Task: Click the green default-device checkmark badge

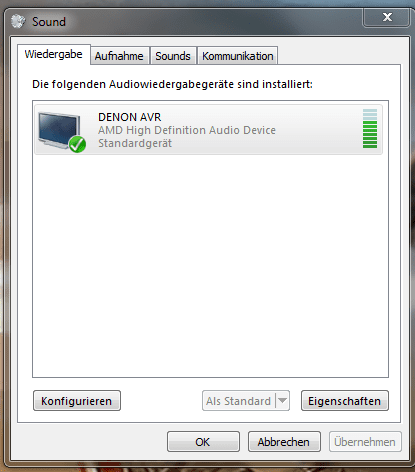Action: (x=77, y=144)
